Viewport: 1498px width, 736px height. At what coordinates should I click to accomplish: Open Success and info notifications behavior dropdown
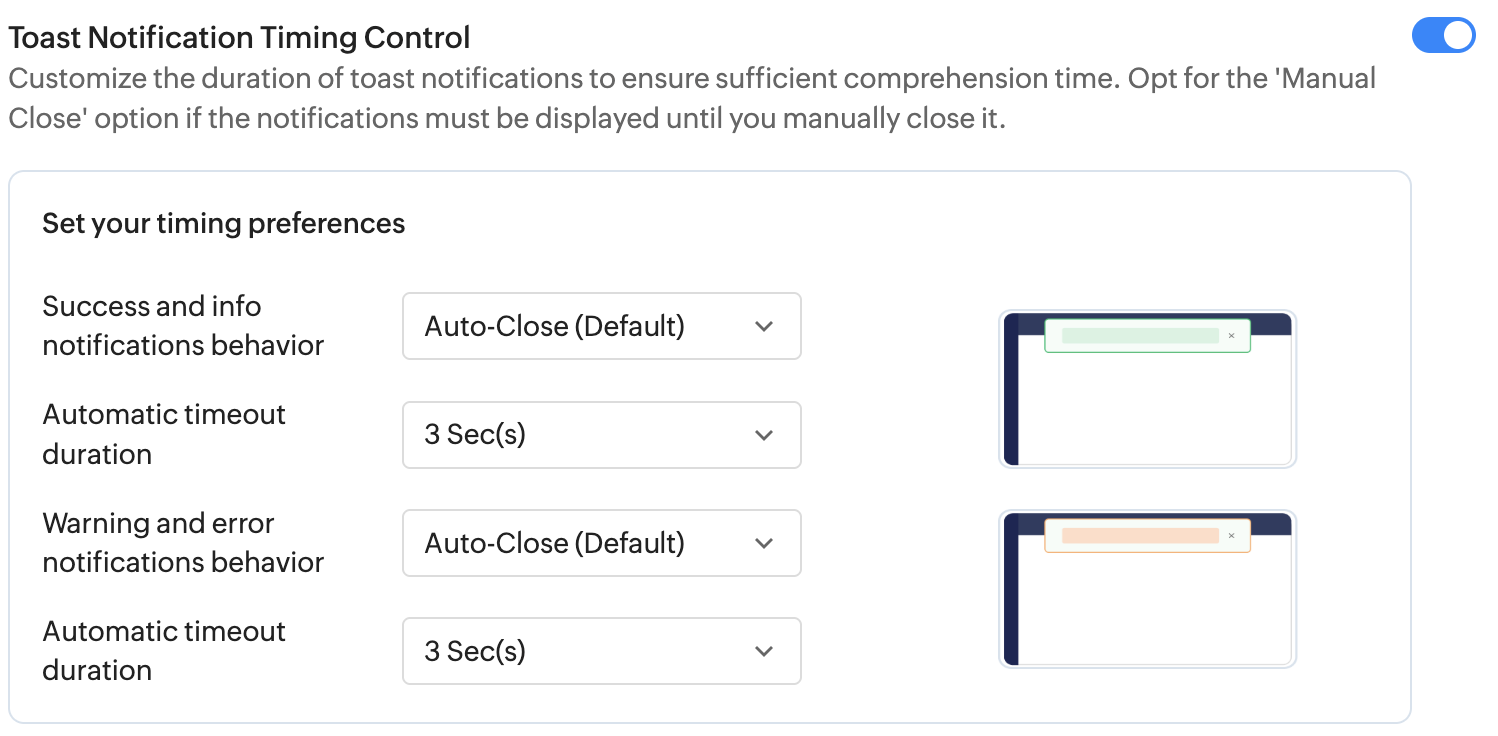point(601,326)
